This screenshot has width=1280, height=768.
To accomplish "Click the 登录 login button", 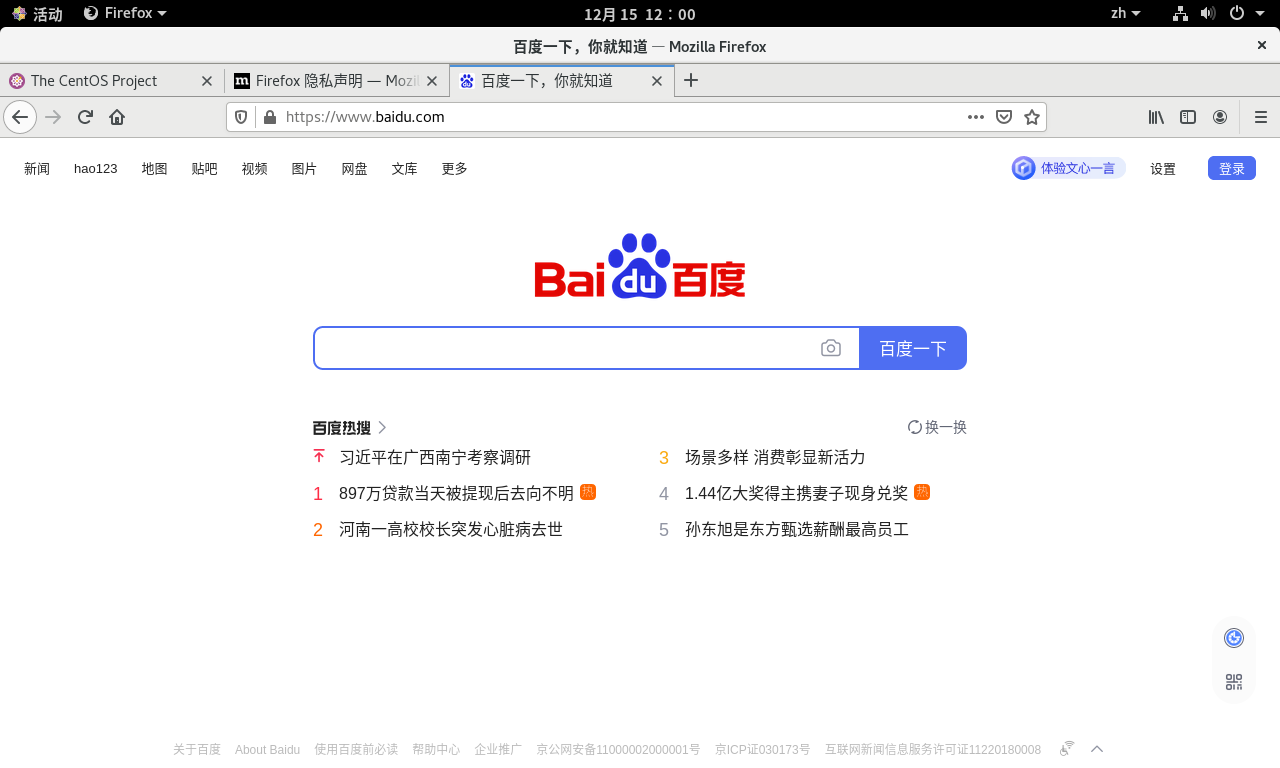I will click(x=1232, y=169).
